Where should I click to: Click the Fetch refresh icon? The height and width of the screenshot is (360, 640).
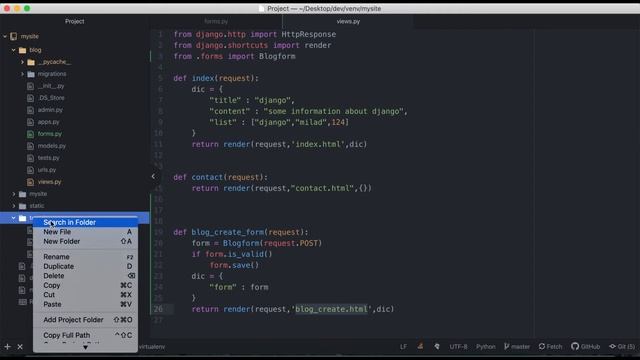click(542, 346)
